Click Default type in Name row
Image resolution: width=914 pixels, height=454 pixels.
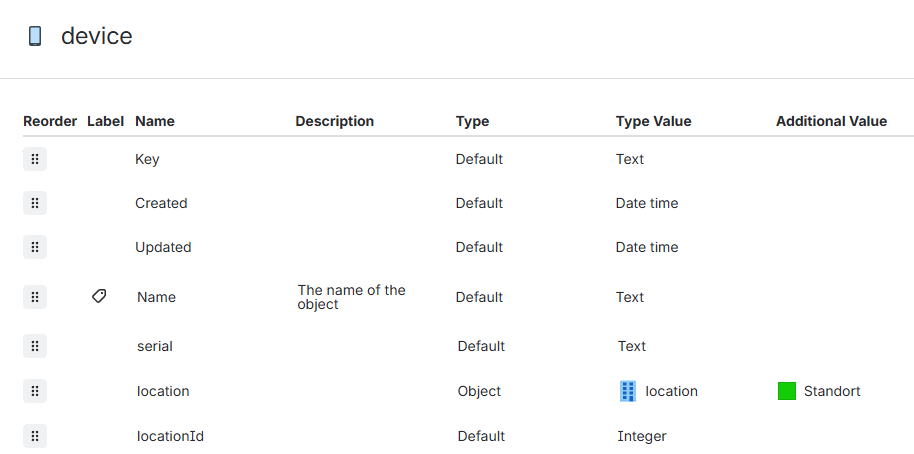coord(479,297)
